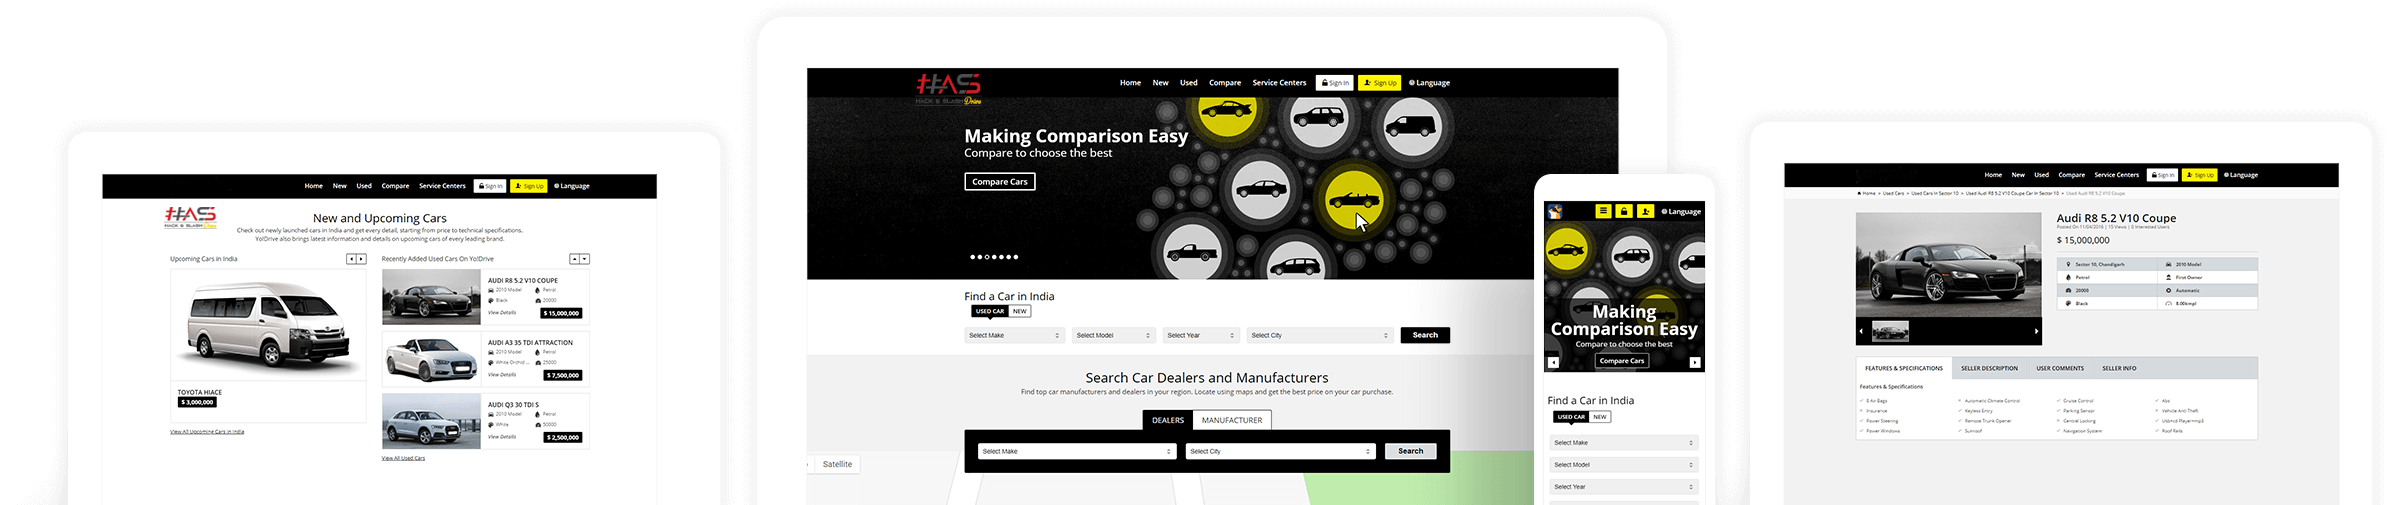The image size is (2390, 505).
Task: Open Select Make dropdown in desktop Find a Car
Action: [x=1014, y=335]
